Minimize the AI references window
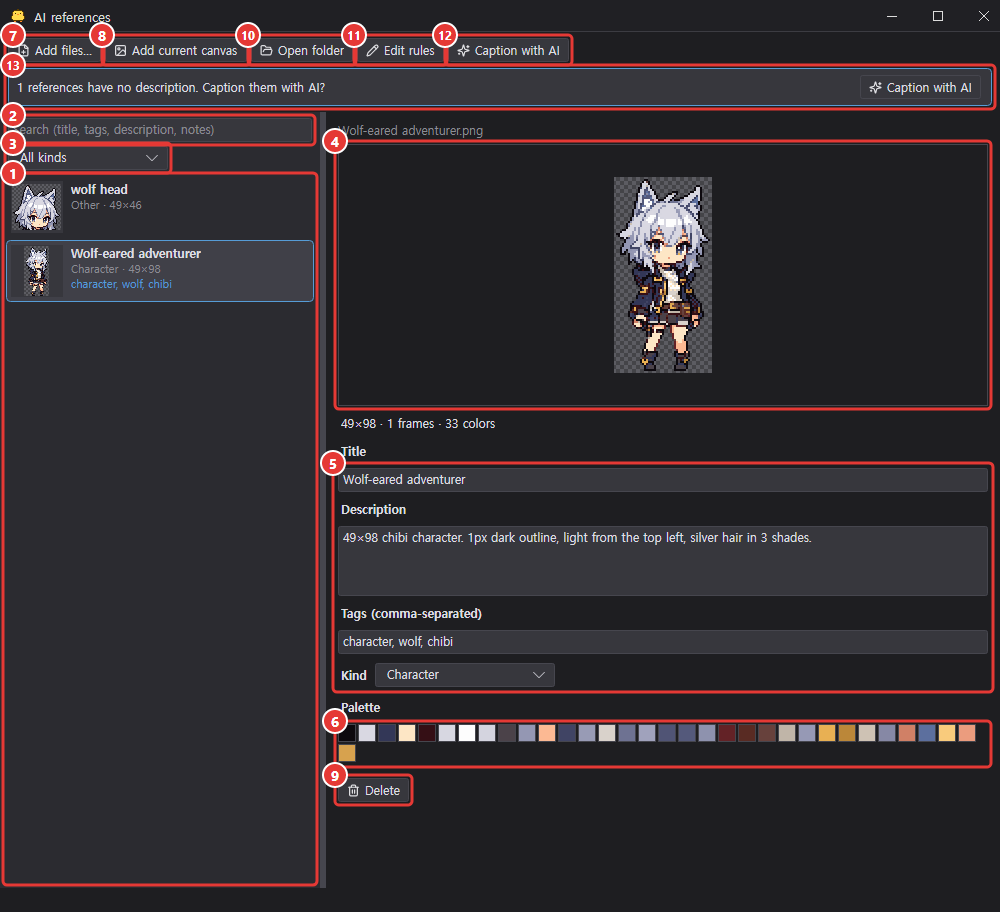This screenshot has width=1000, height=912. pos(892,17)
